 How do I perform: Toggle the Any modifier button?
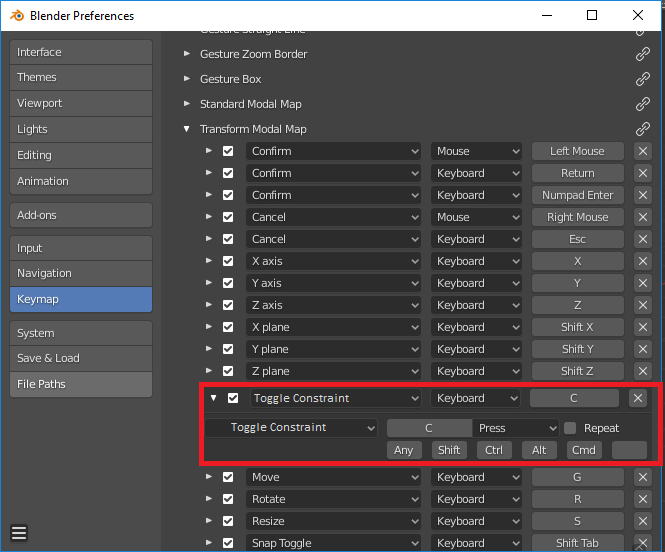coord(404,450)
